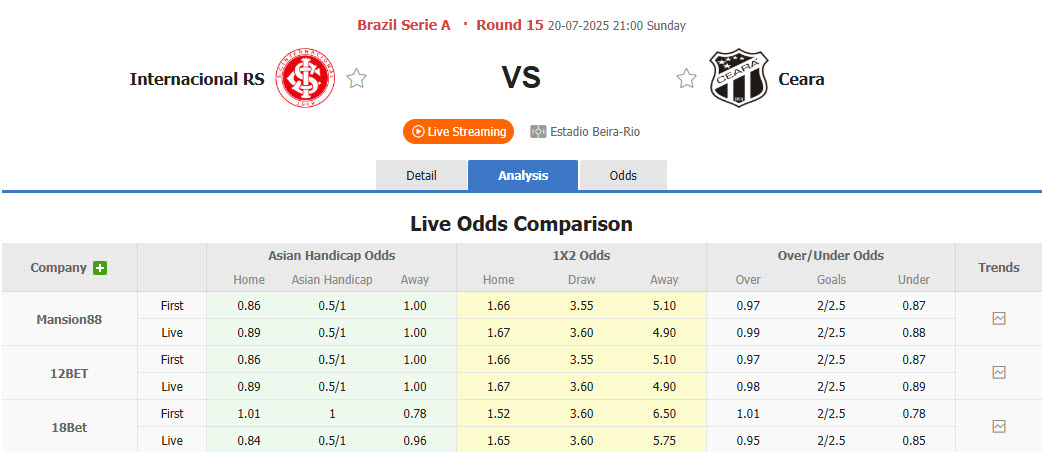Switch to the Detail tab
The width and height of the screenshot is (1042, 452).
(x=421, y=176)
